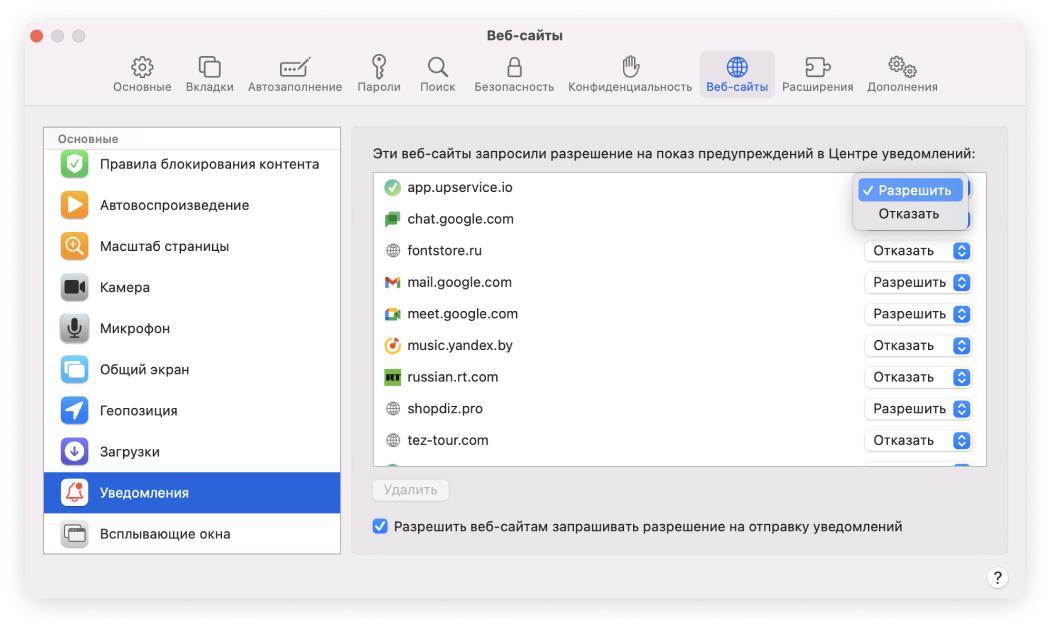
Task: Select the Веб-сайты tab
Action: click(737, 74)
